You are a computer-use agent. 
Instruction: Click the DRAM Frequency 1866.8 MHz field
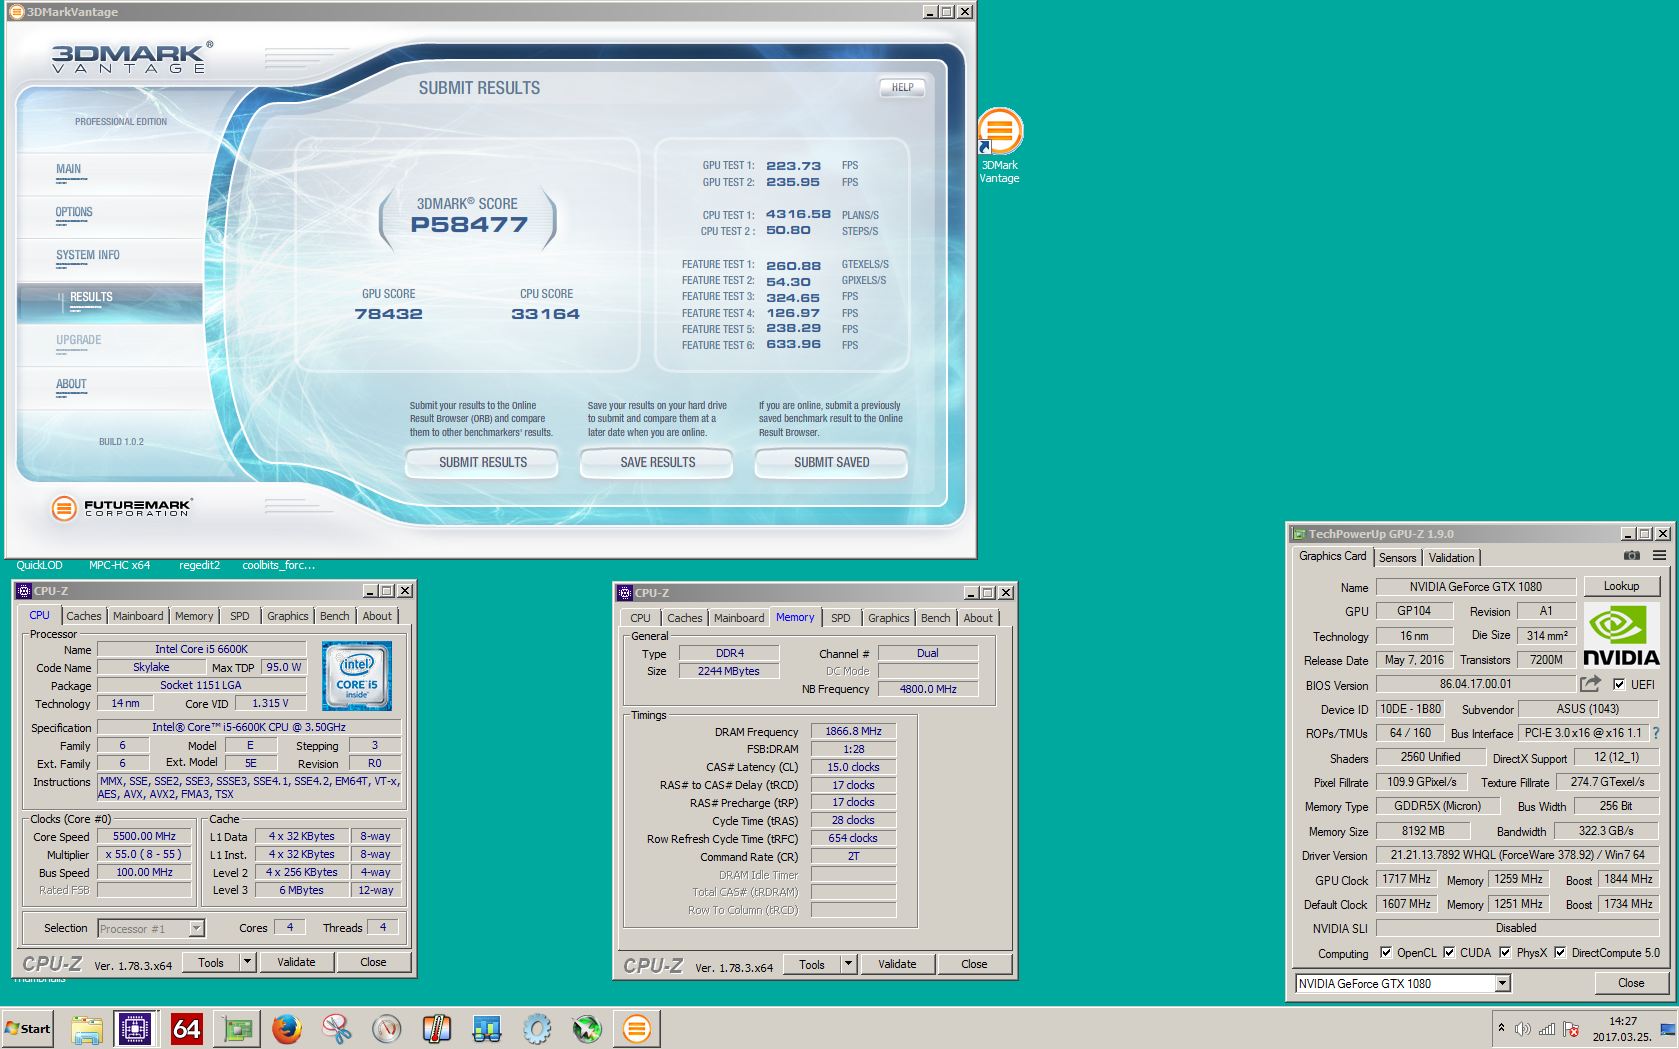[x=853, y=731]
